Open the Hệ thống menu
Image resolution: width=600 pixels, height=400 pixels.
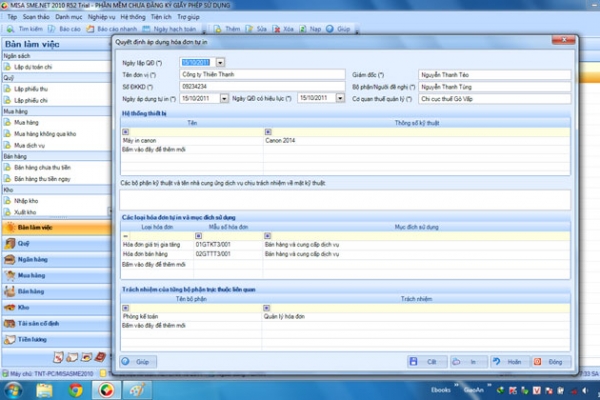tap(133, 17)
